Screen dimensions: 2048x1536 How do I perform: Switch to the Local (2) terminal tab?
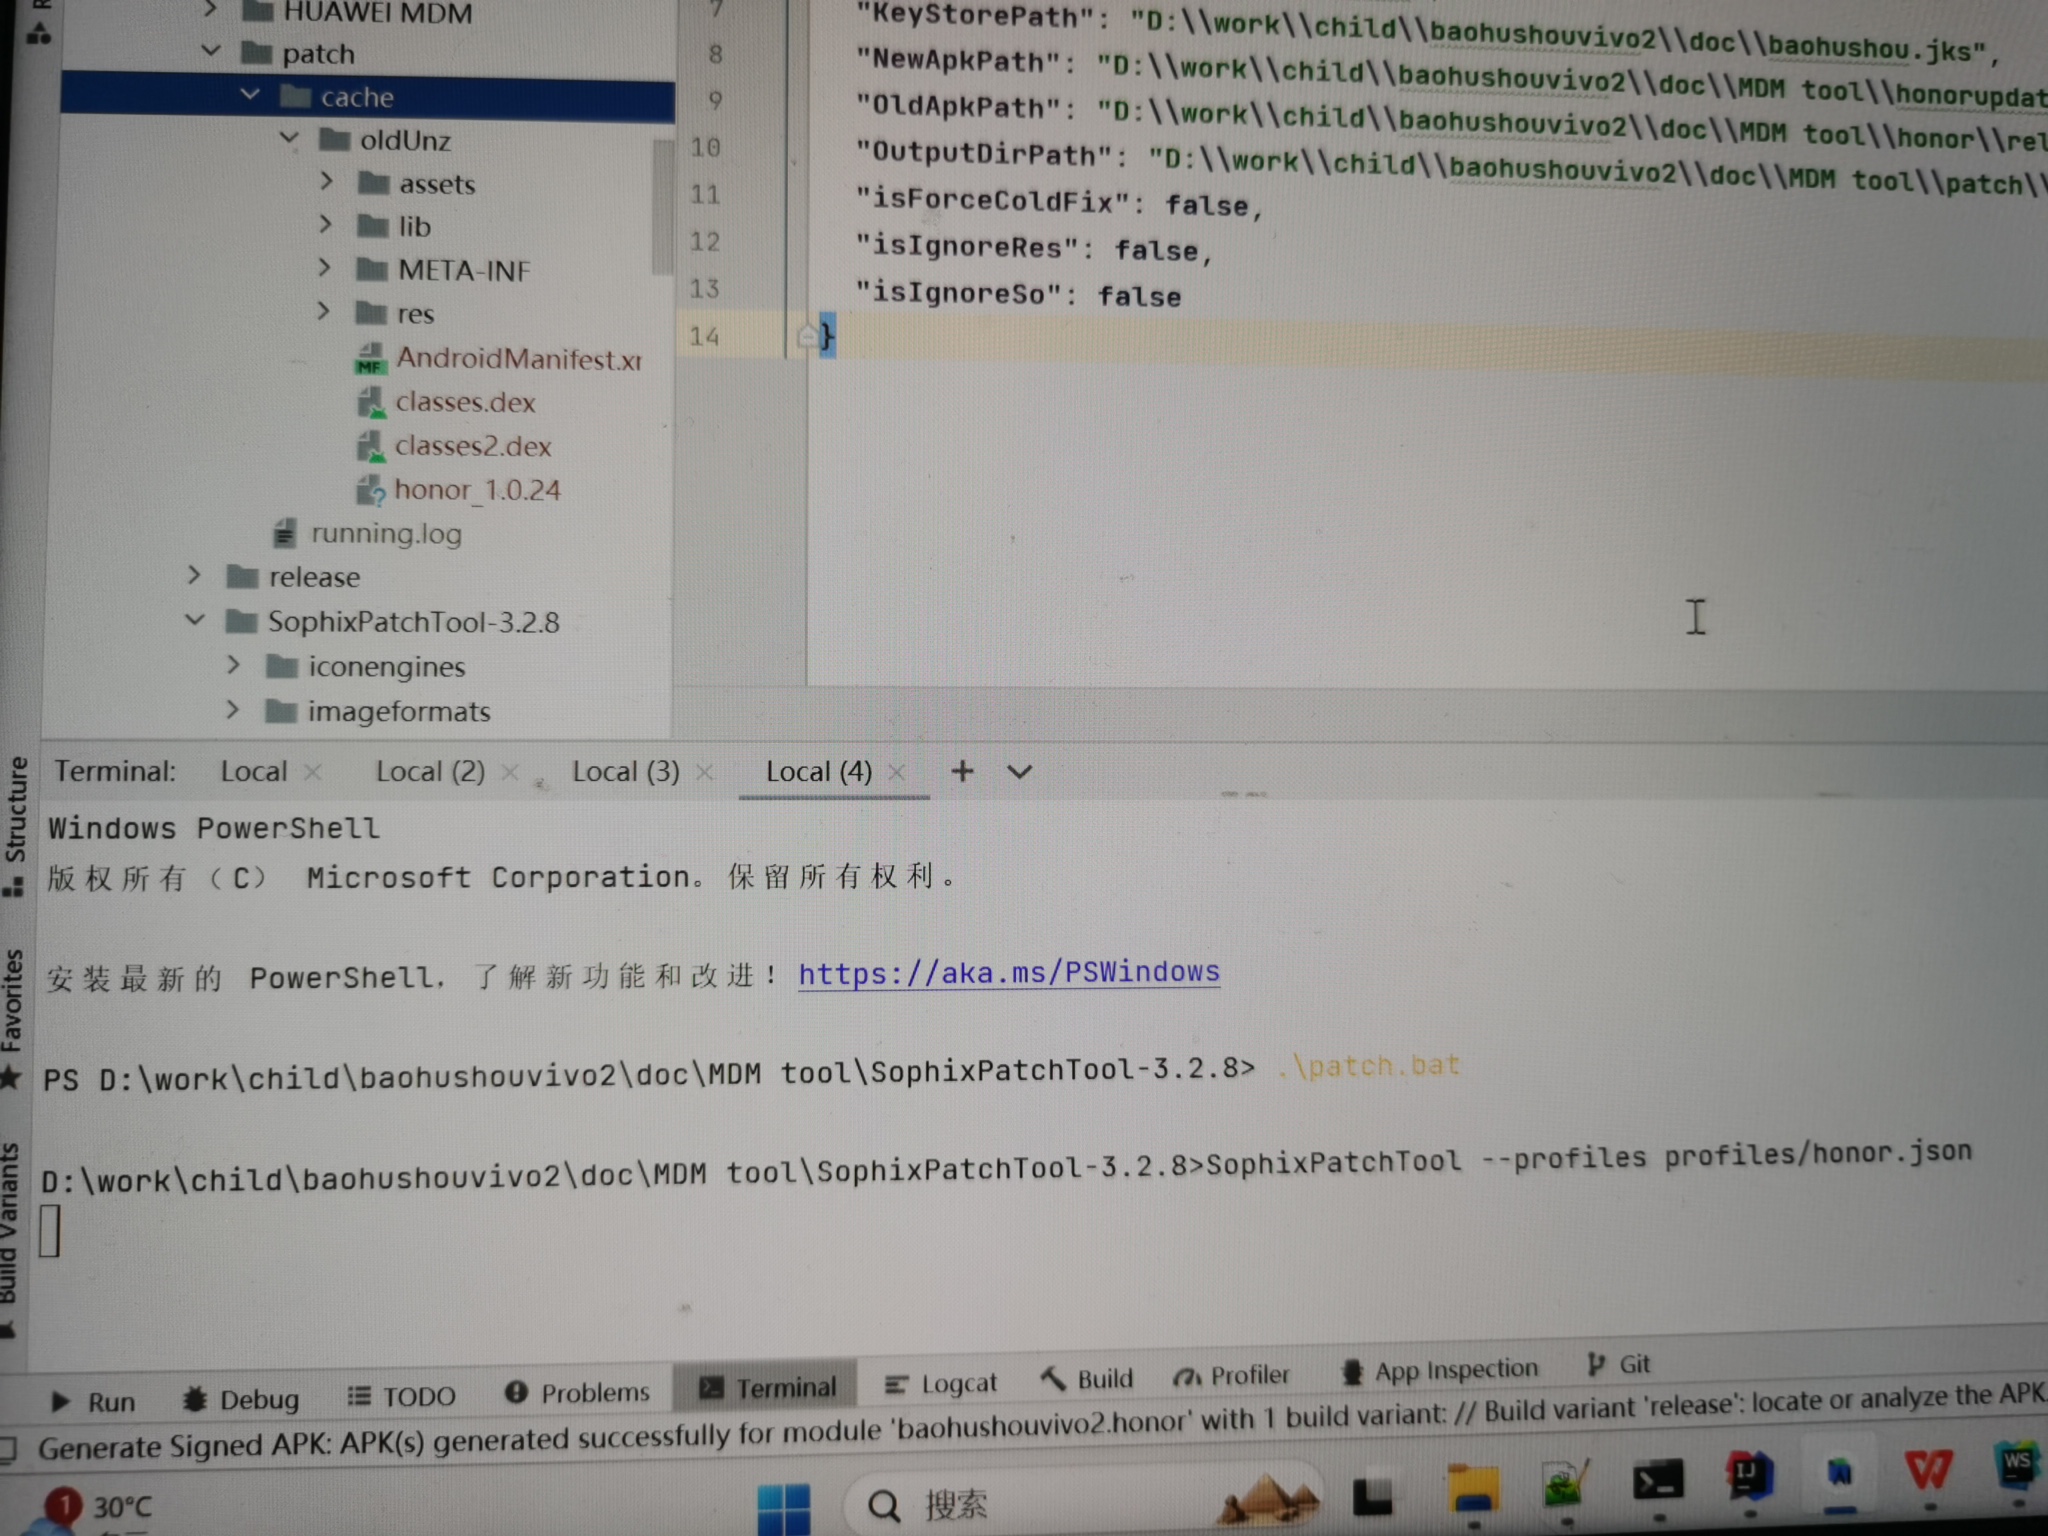click(x=430, y=772)
